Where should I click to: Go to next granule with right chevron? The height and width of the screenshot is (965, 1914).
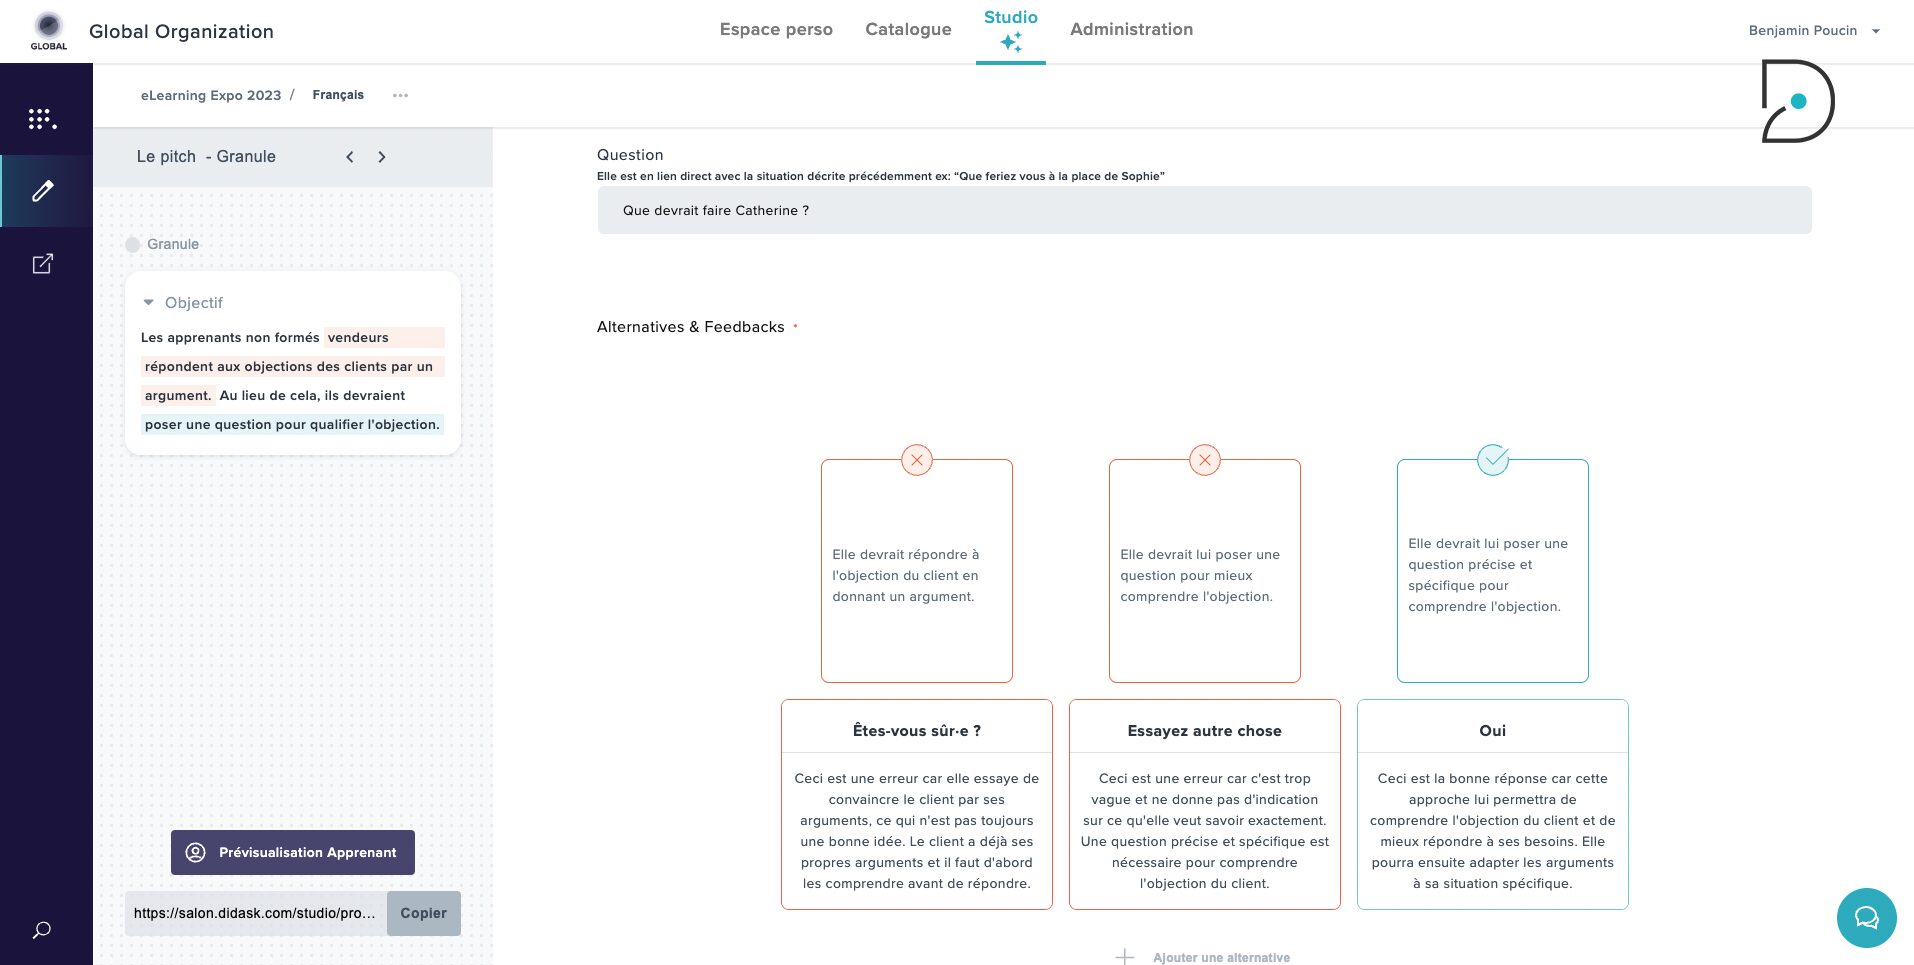[382, 157]
